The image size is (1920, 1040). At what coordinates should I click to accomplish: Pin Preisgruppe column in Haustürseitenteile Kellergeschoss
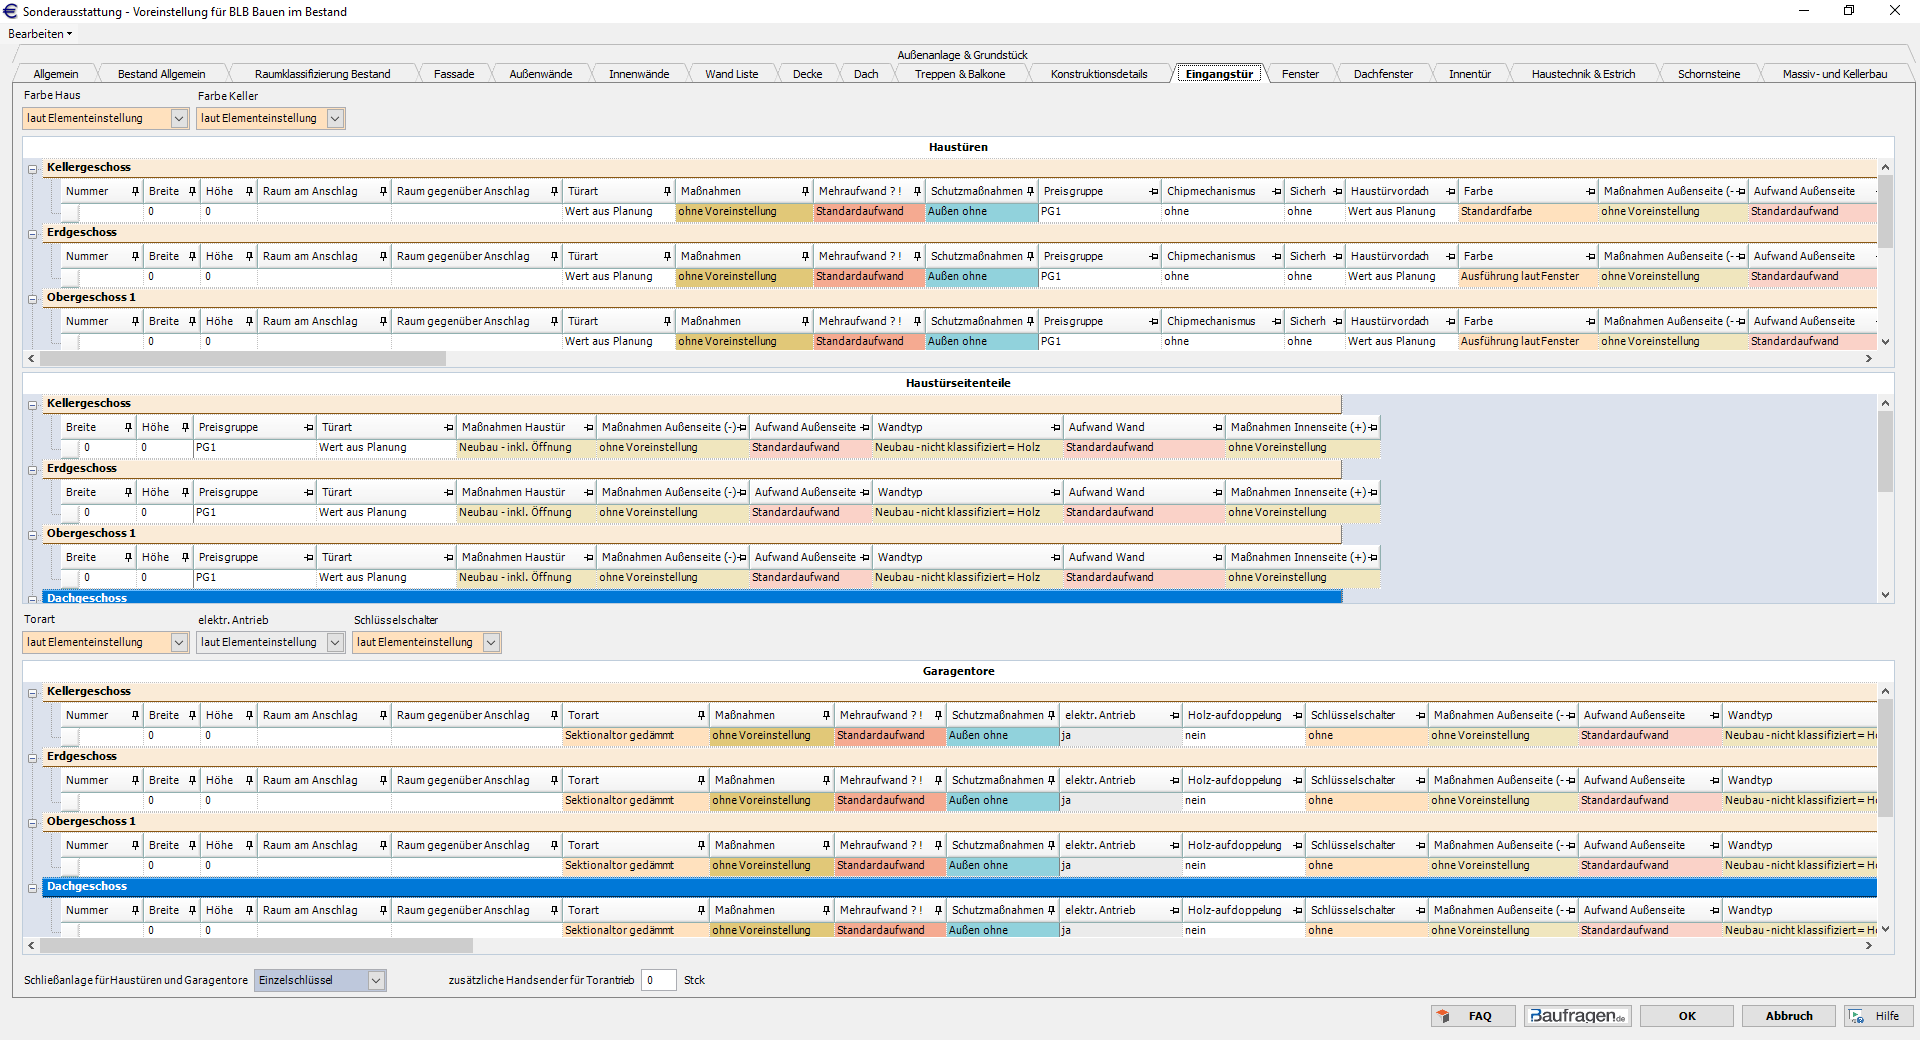308,428
